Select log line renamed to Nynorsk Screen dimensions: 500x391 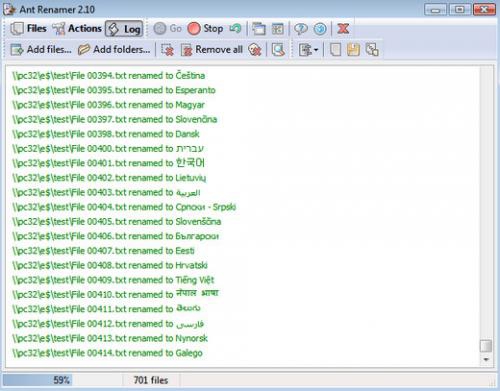pos(110,339)
